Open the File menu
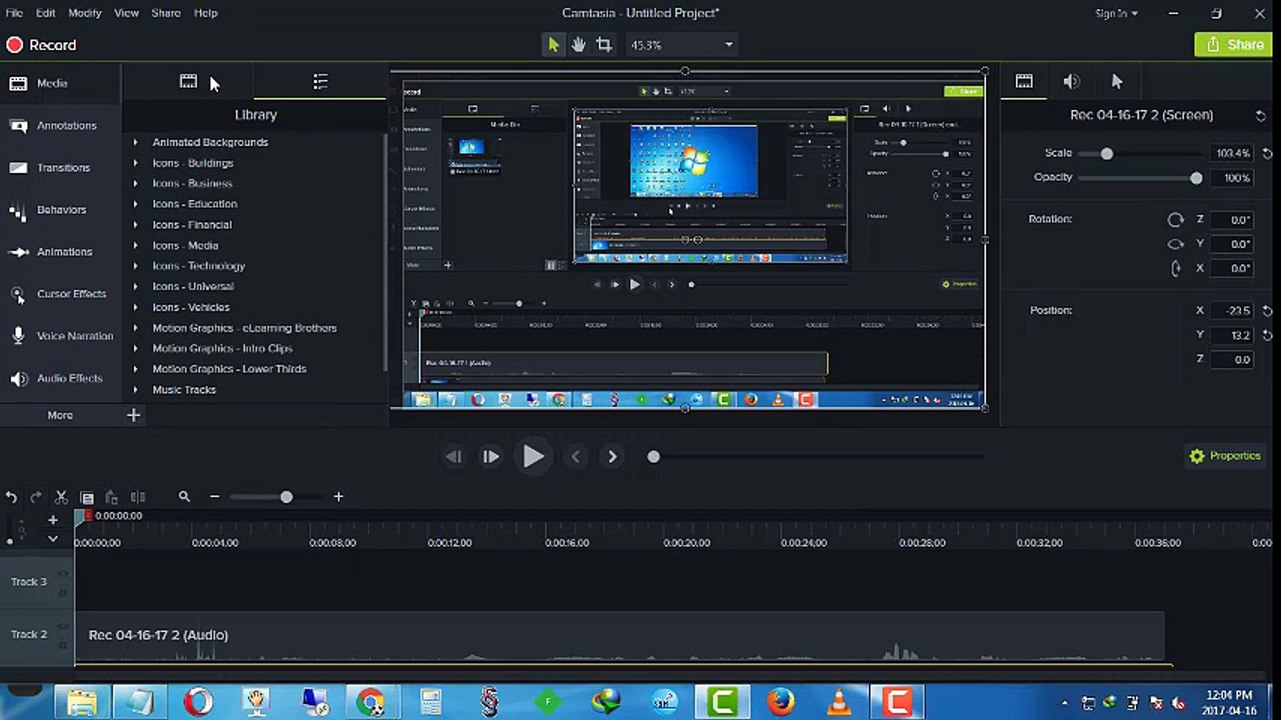The width and height of the screenshot is (1281, 720). point(14,13)
